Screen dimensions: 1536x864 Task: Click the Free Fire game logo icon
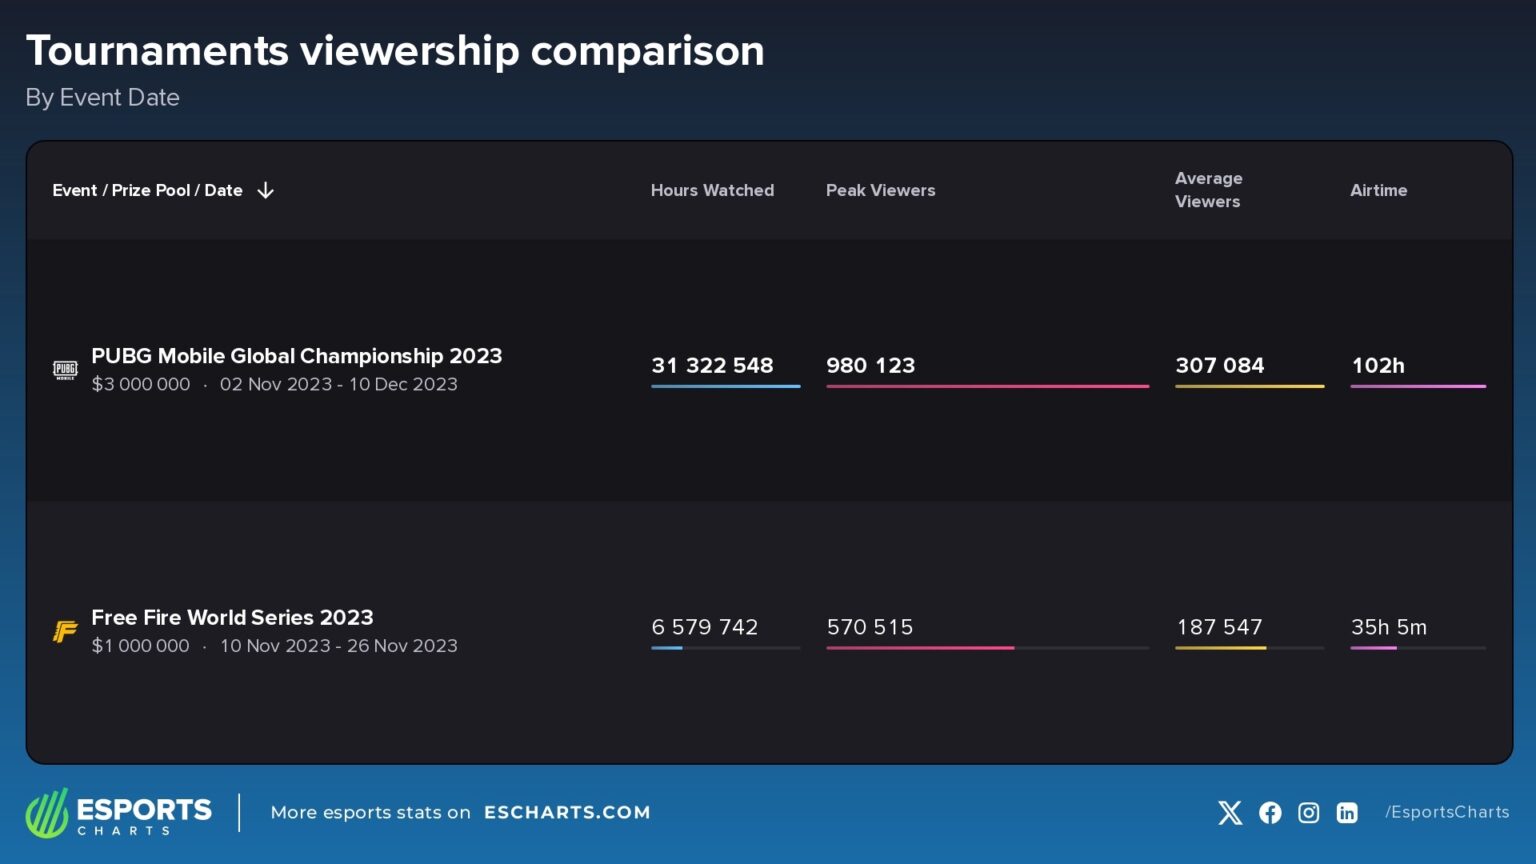pyautogui.click(x=65, y=631)
